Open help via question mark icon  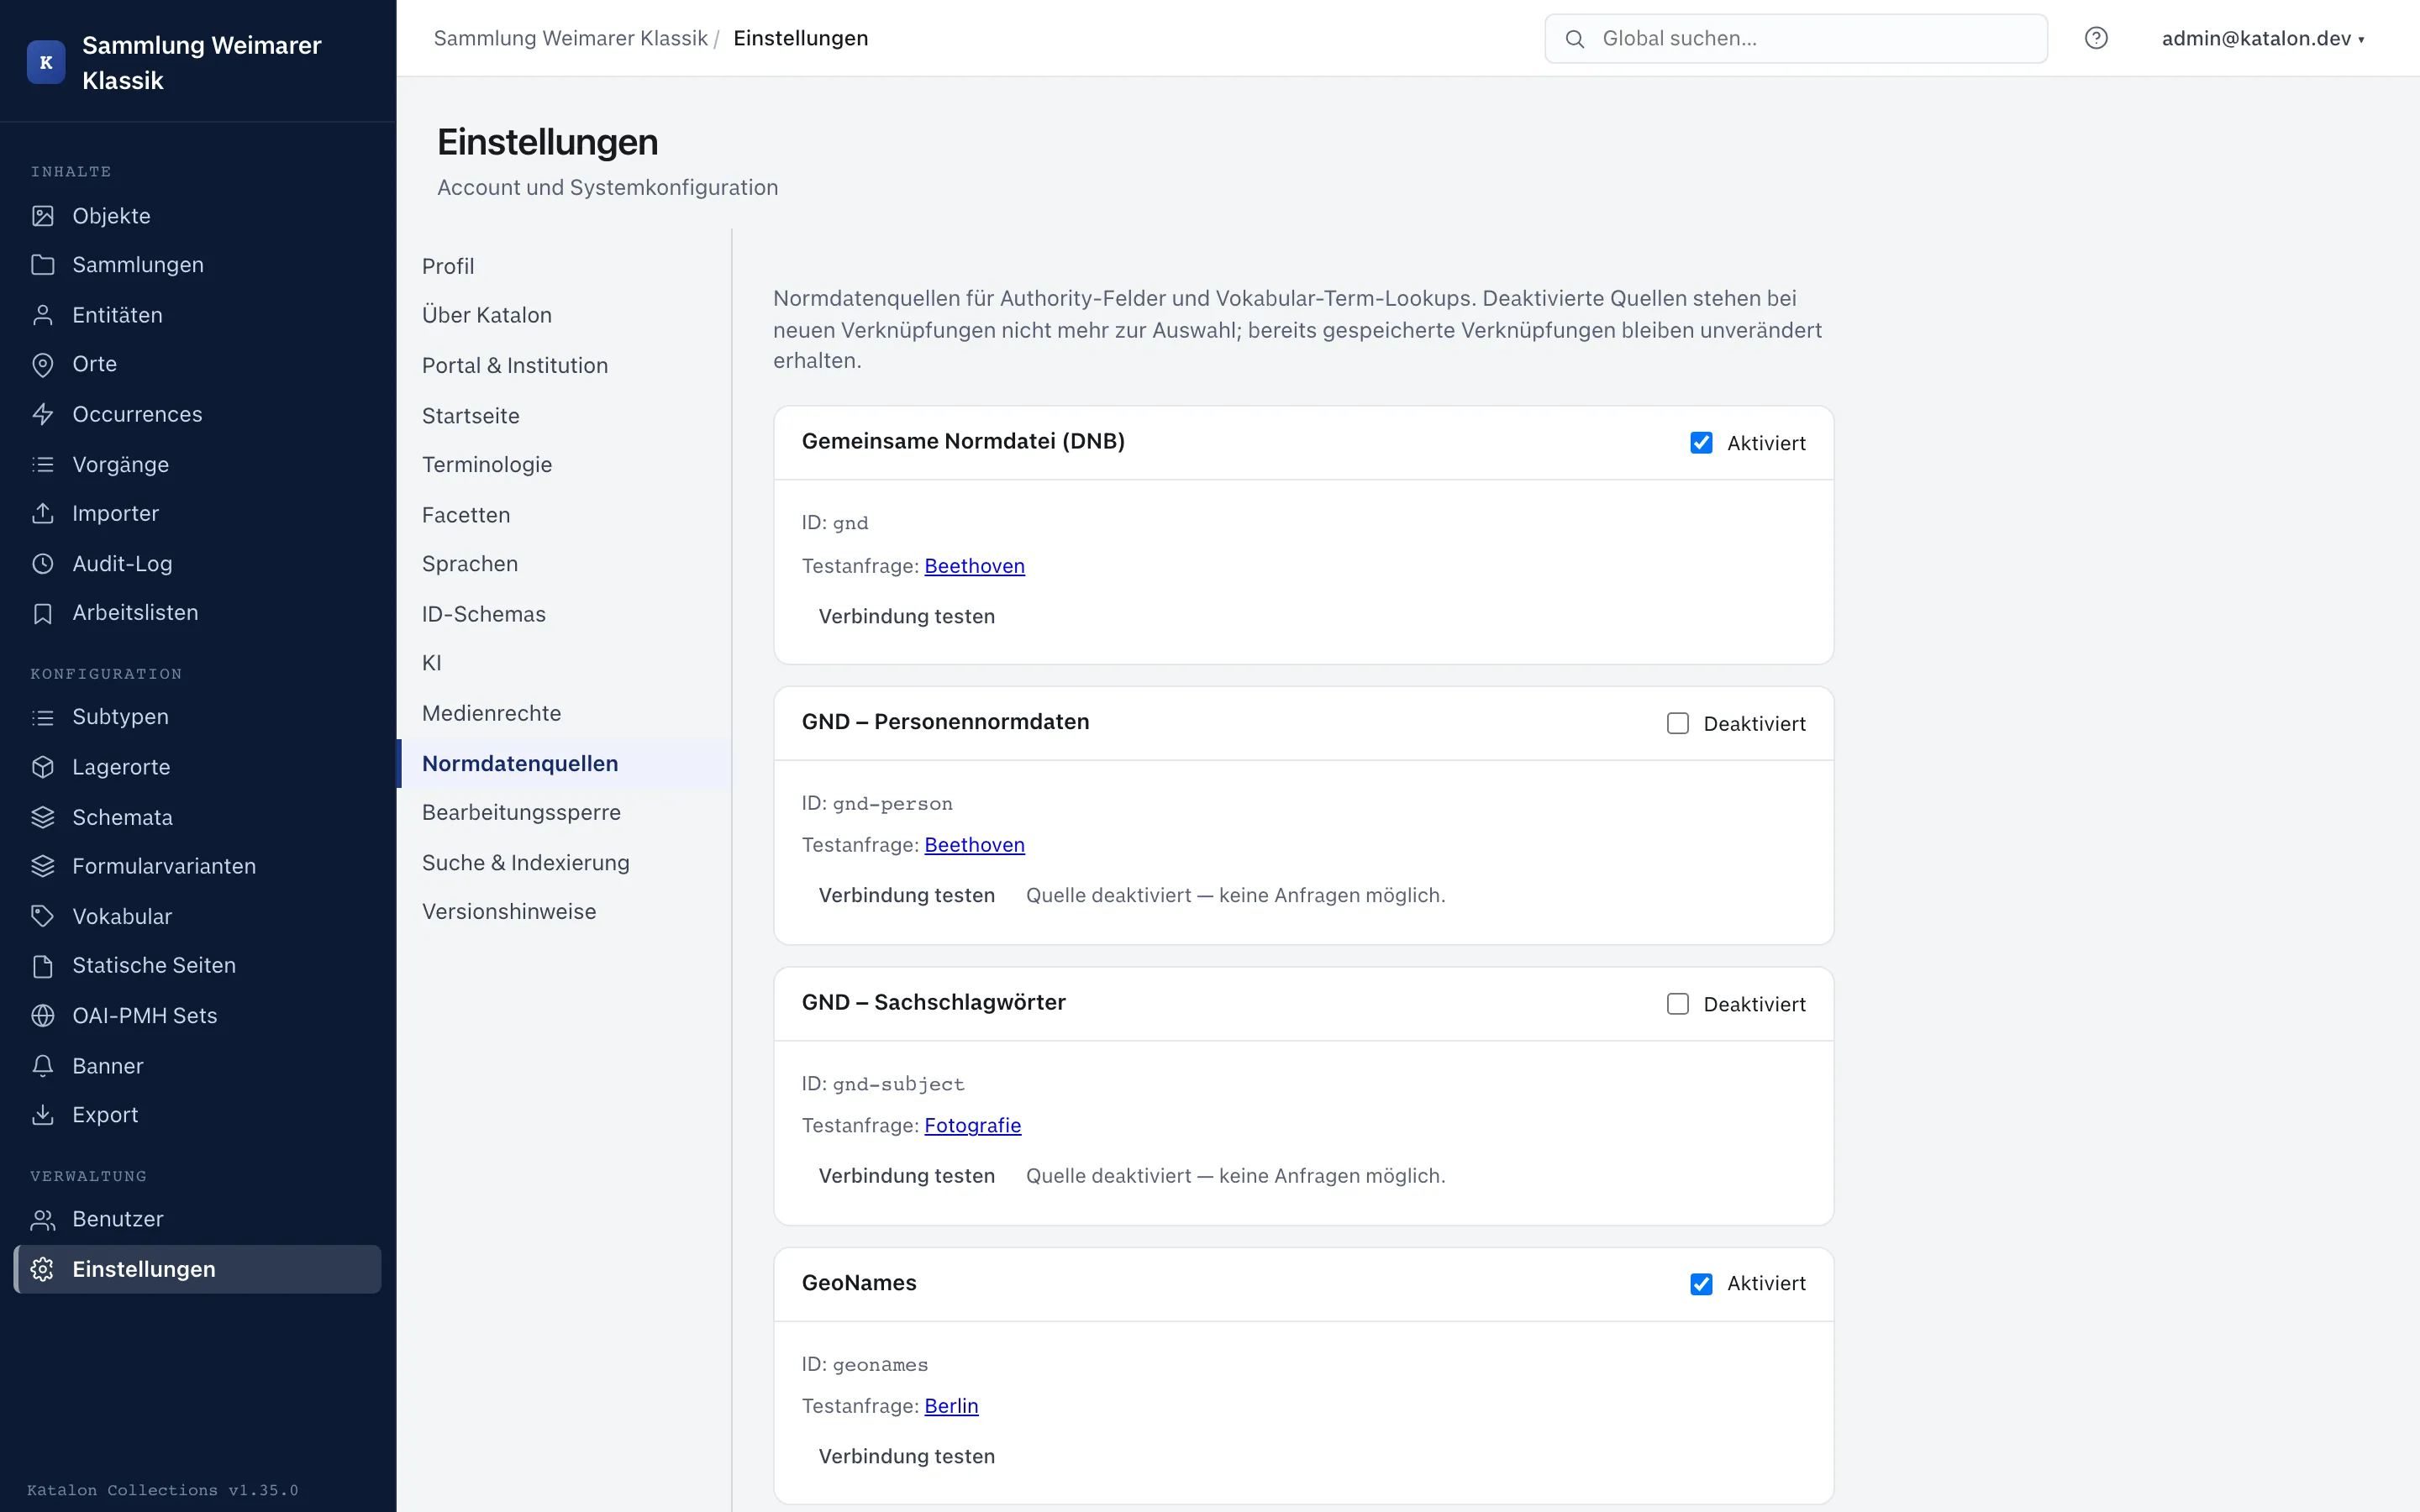[x=2096, y=38]
